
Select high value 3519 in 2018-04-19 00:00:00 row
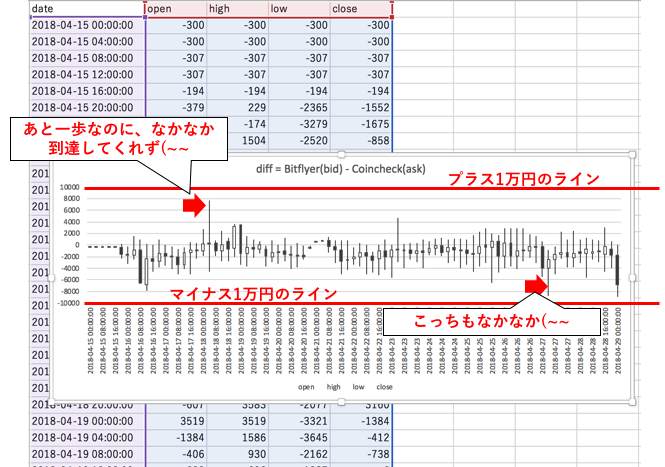(x=238, y=422)
